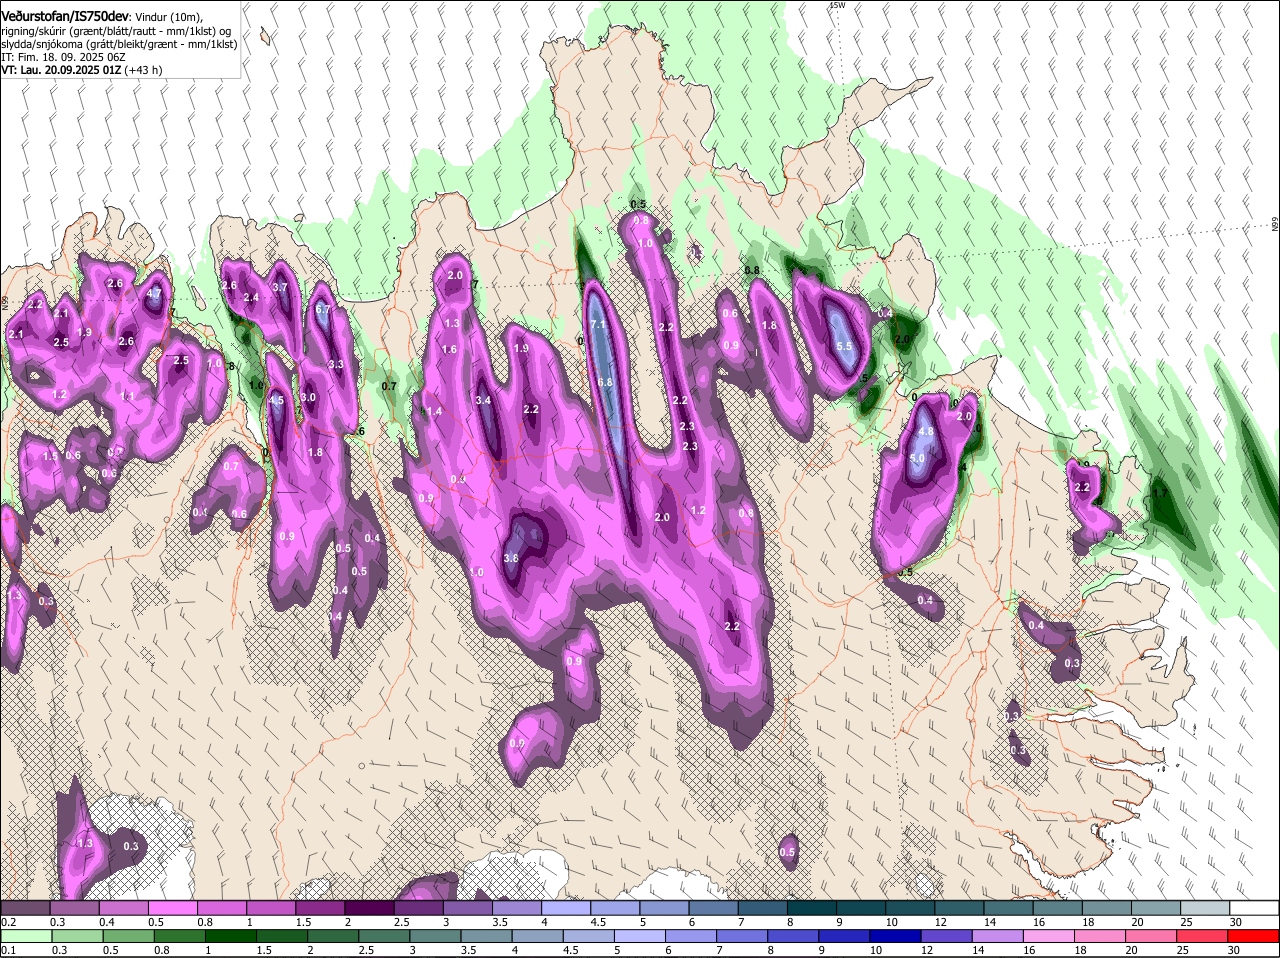Screen dimensions: 1280x958
Task: Select the dark purple upper swatch starting at 2
Action: 369,908
